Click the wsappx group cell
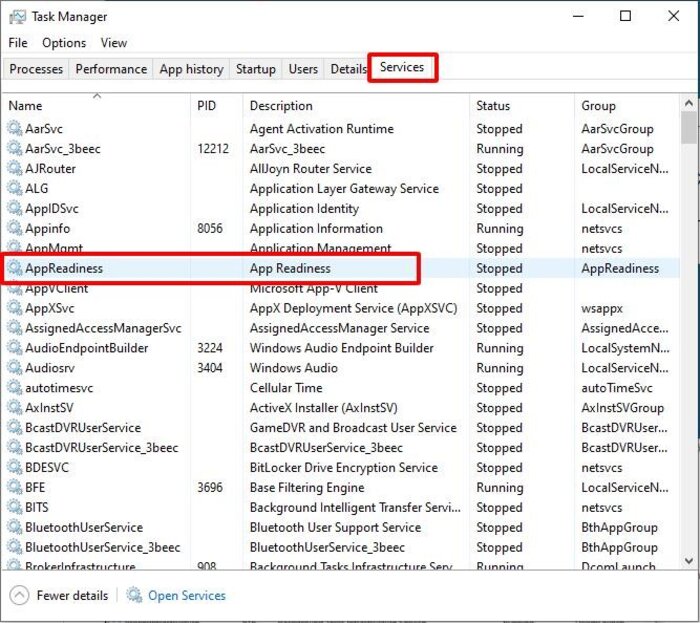This screenshot has height=623, width=700. point(602,308)
